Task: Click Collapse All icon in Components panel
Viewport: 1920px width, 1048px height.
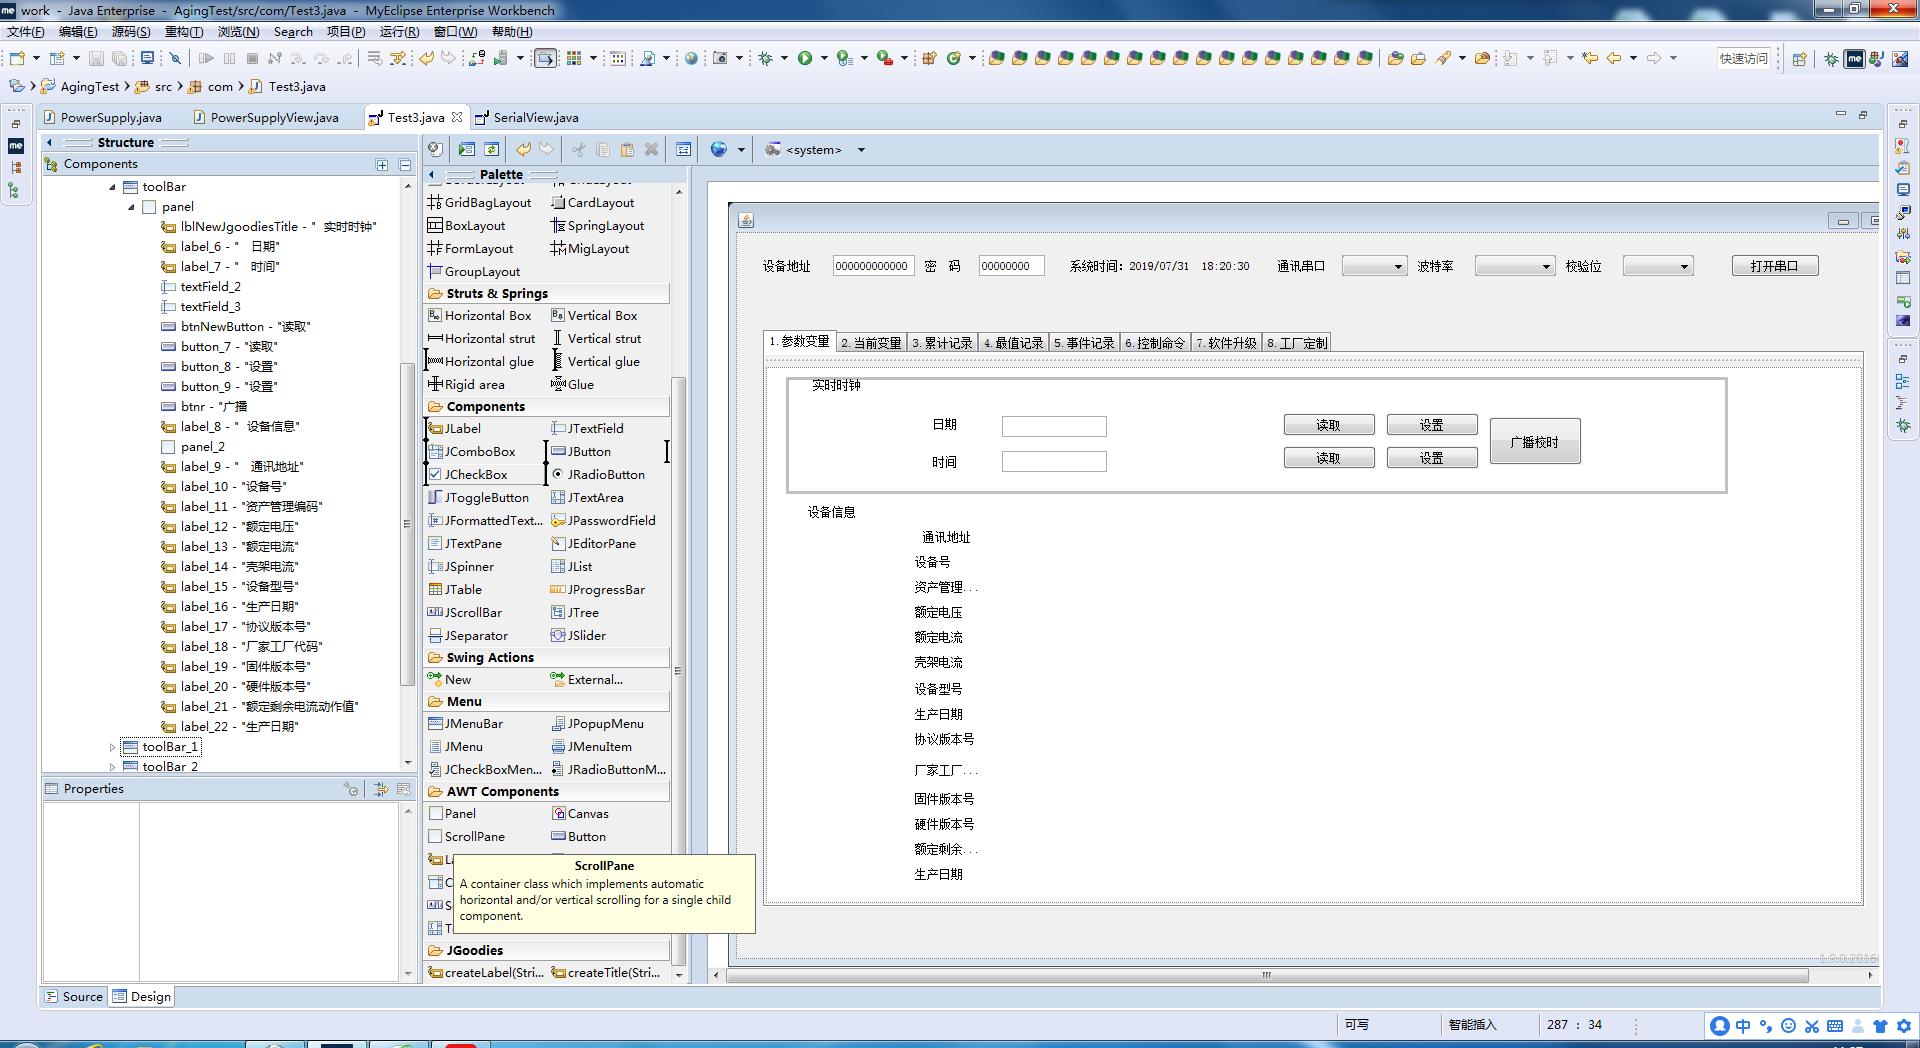Action: (405, 165)
